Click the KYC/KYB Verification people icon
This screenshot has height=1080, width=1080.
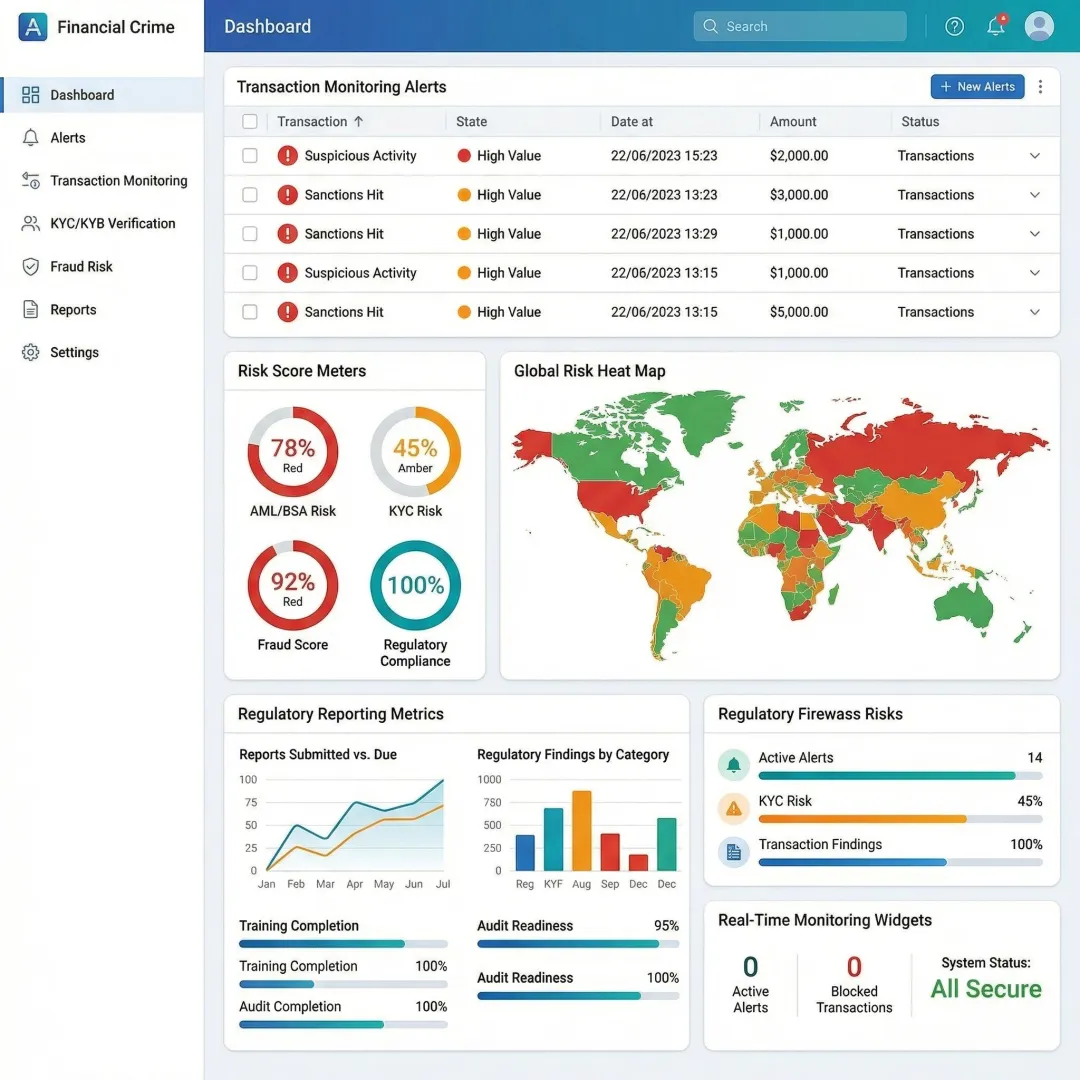coord(30,223)
